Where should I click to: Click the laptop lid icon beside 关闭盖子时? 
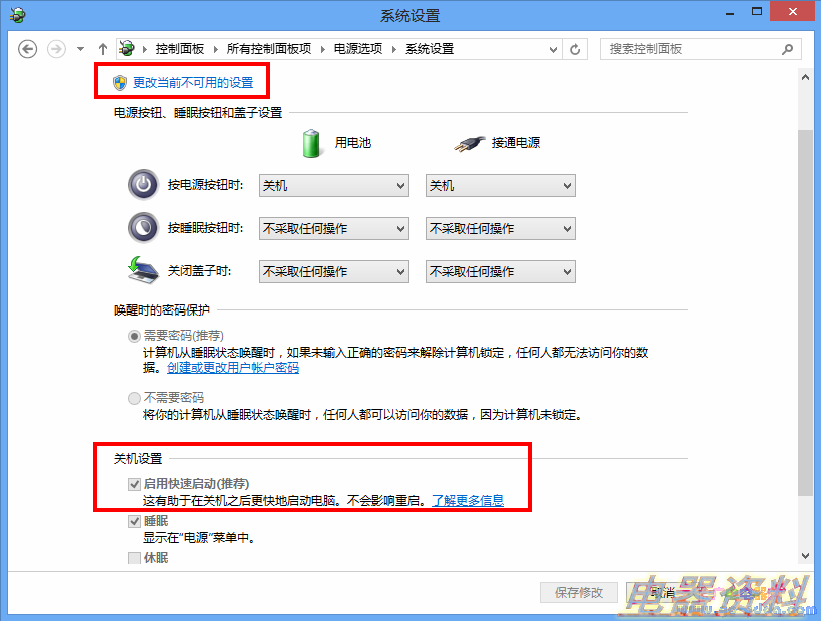(x=143, y=270)
